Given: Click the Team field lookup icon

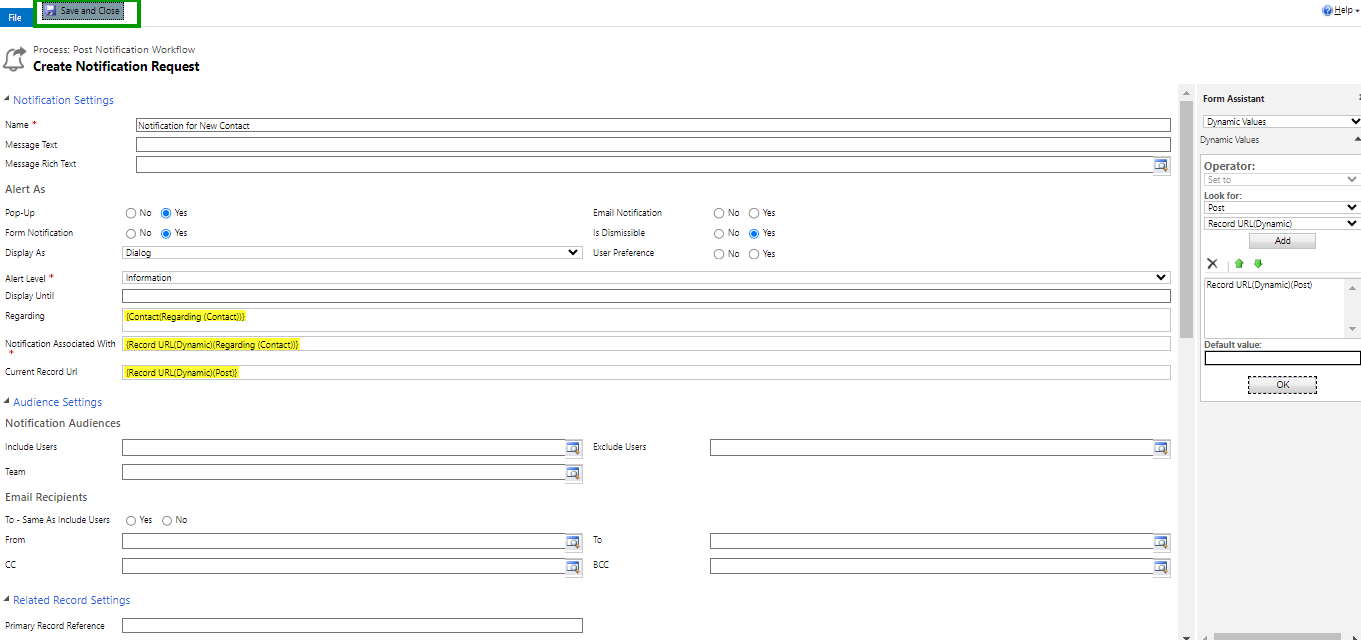Looking at the screenshot, I should (573, 473).
